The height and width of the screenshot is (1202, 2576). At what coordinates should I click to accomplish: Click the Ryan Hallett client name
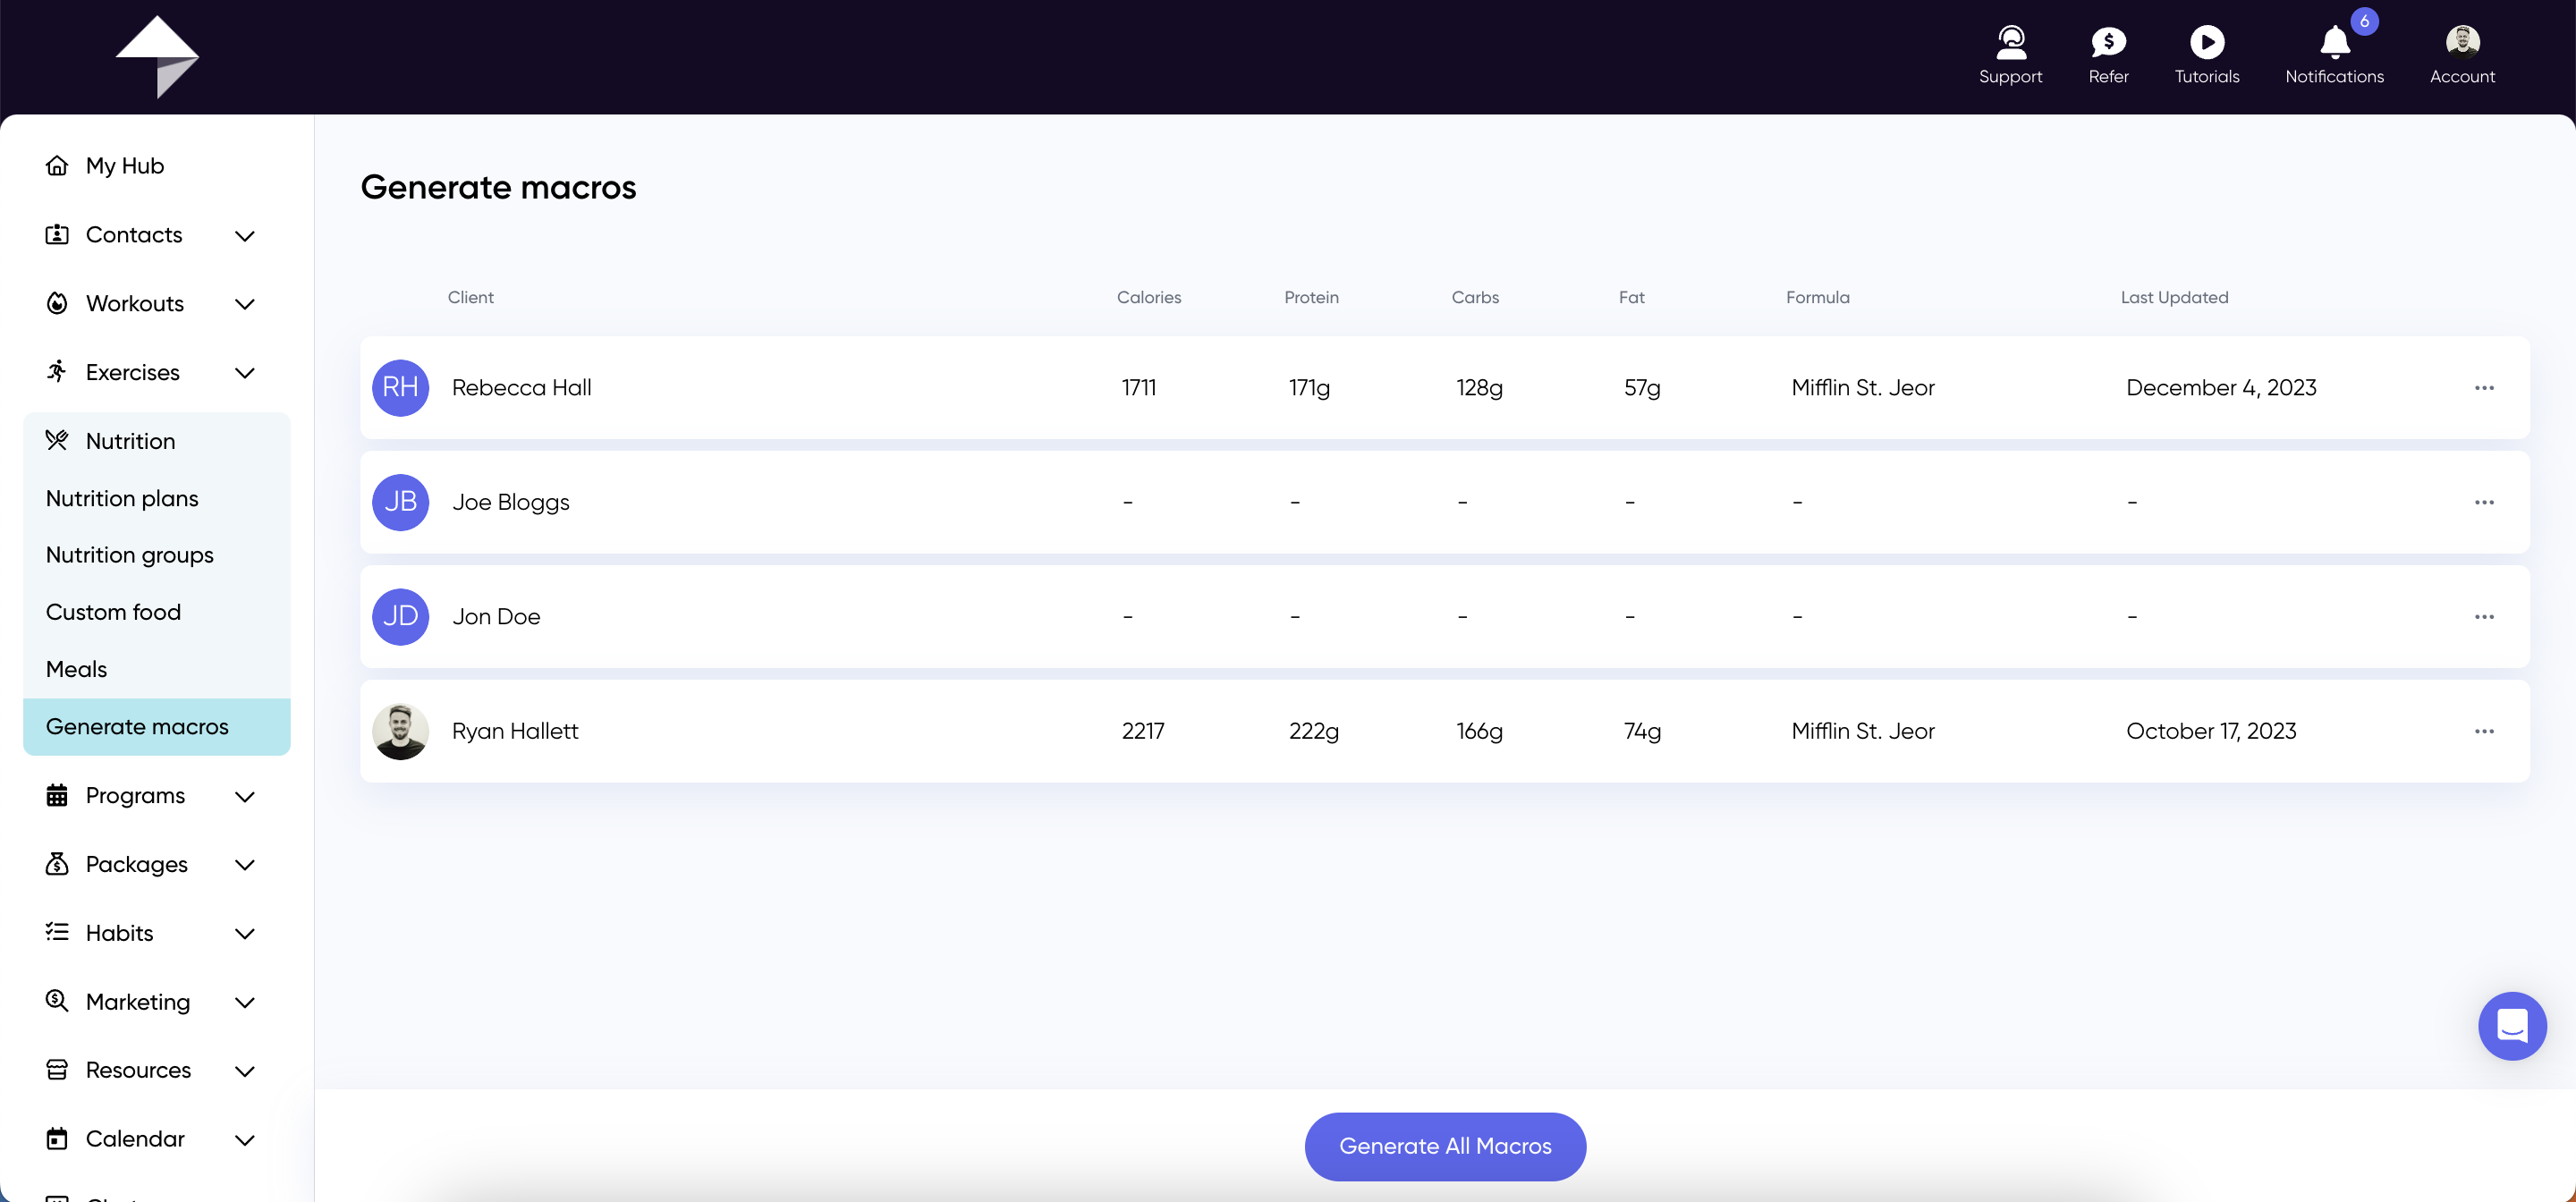pos(515,731)
